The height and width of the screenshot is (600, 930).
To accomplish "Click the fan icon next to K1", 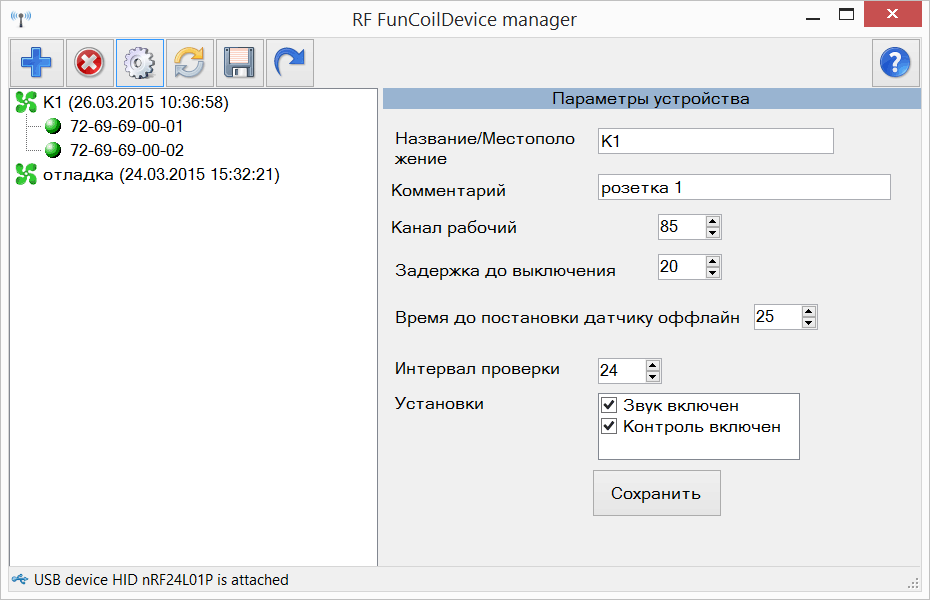I will 26,103.
